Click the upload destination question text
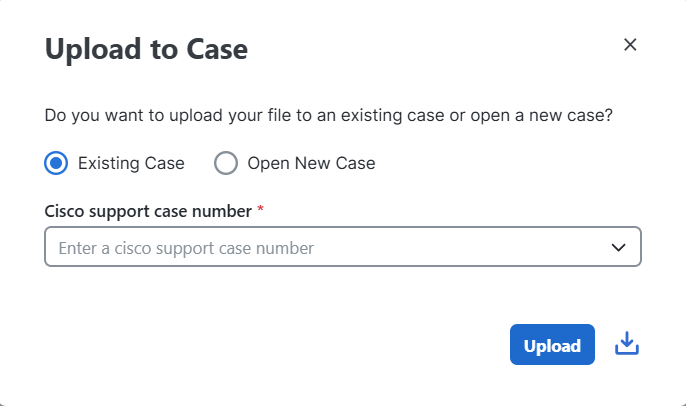 (328, 115)
